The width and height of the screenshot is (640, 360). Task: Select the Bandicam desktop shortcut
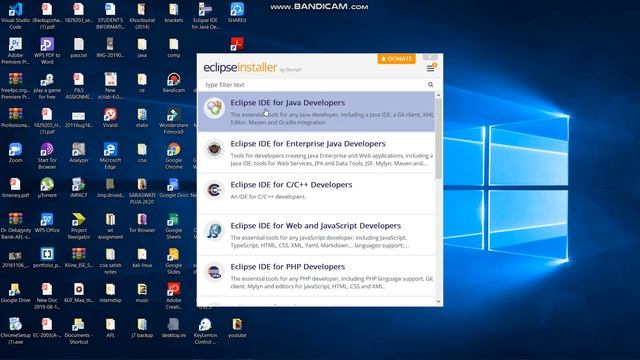174,82
